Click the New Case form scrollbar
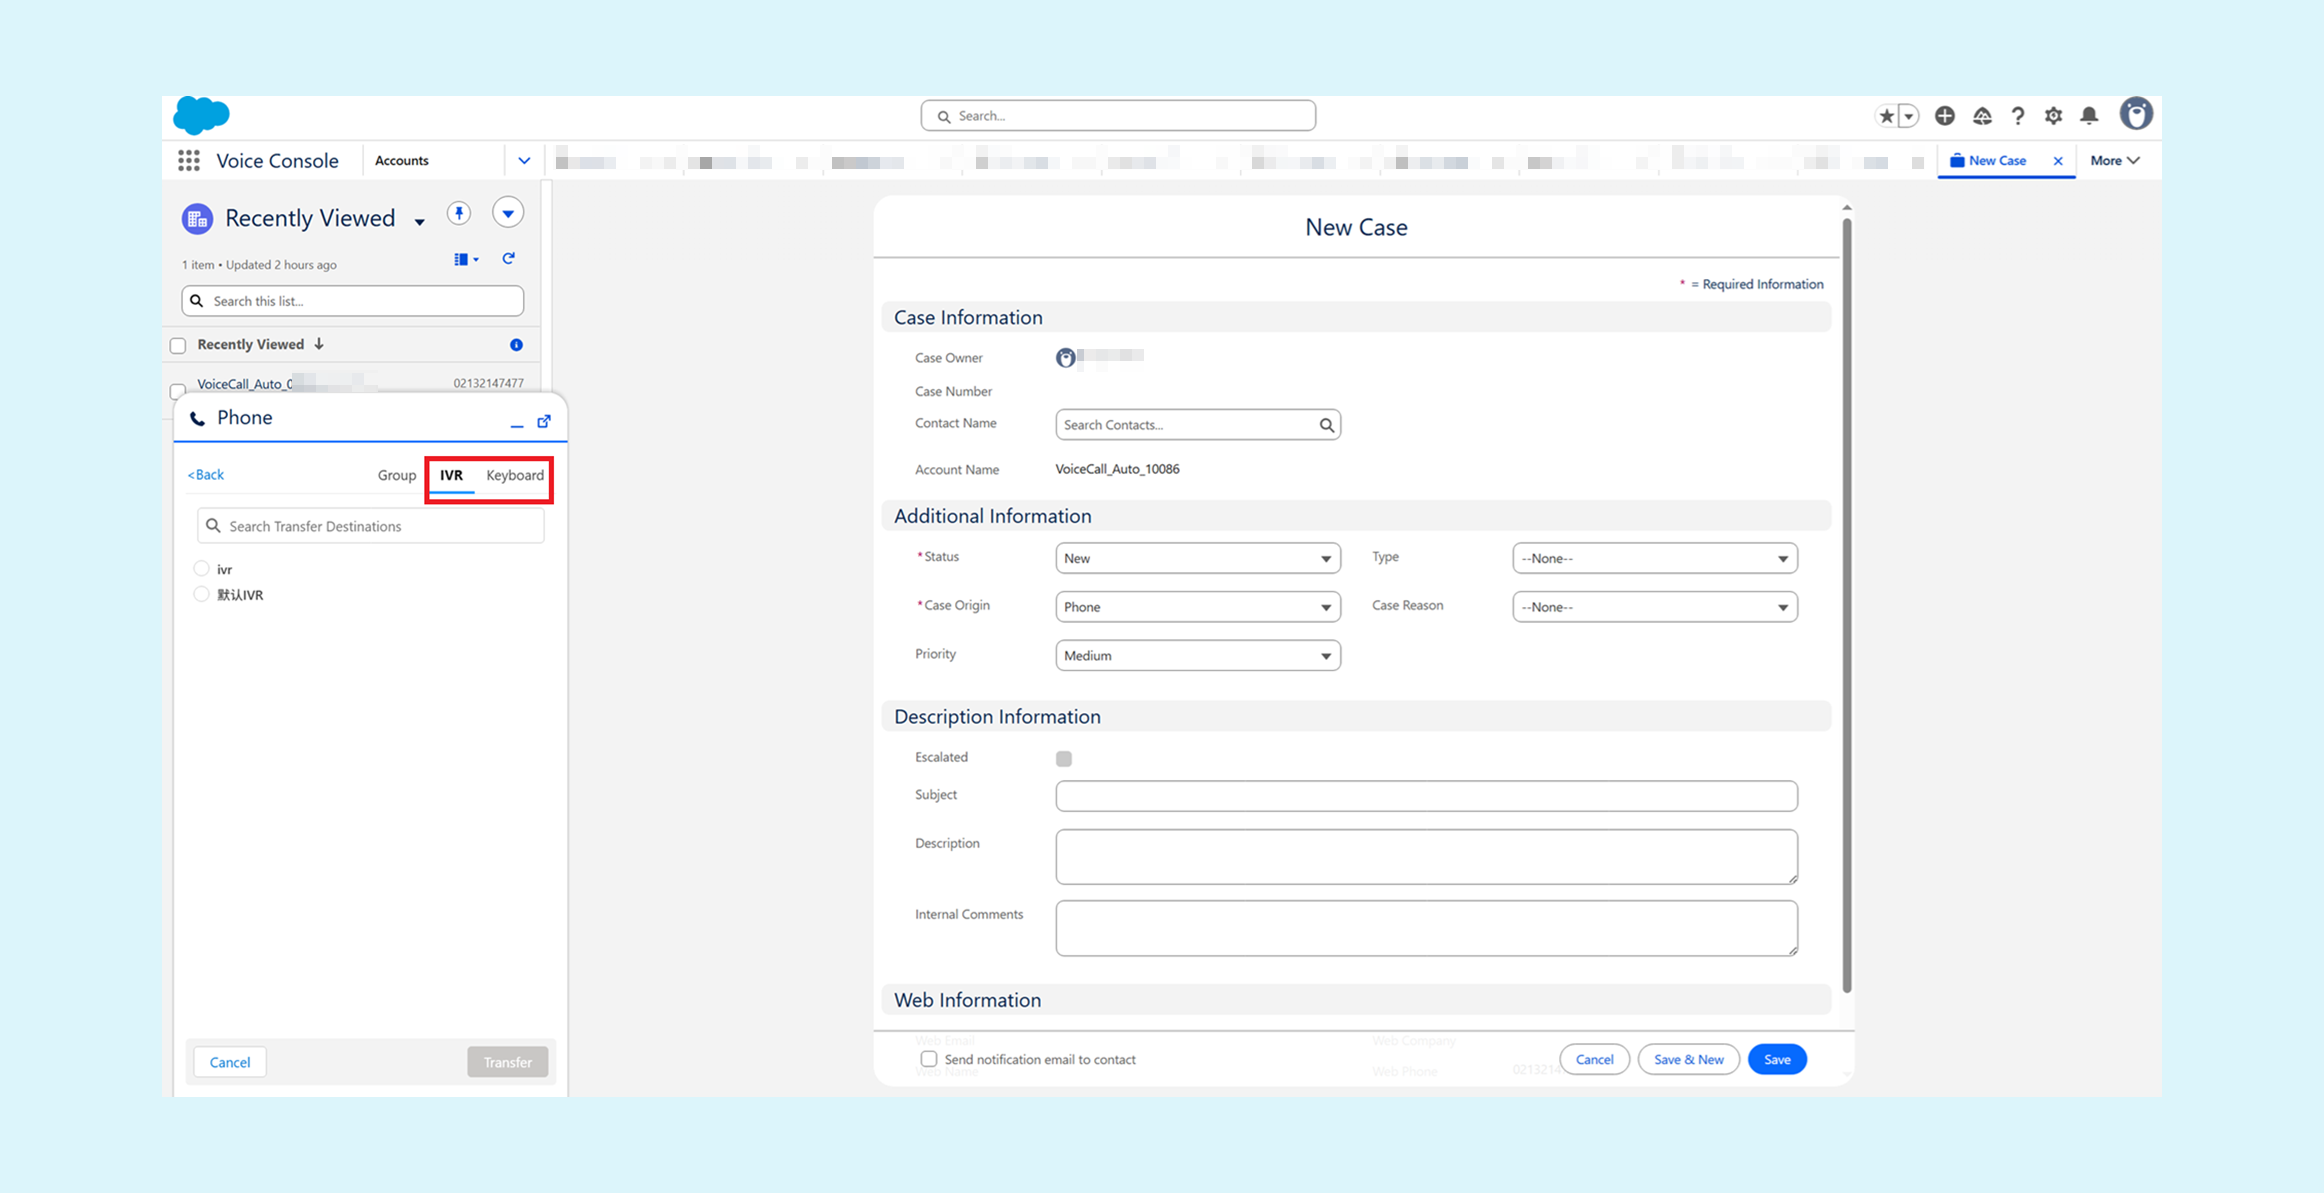 pyautogui.click(x=1847, y=605)
